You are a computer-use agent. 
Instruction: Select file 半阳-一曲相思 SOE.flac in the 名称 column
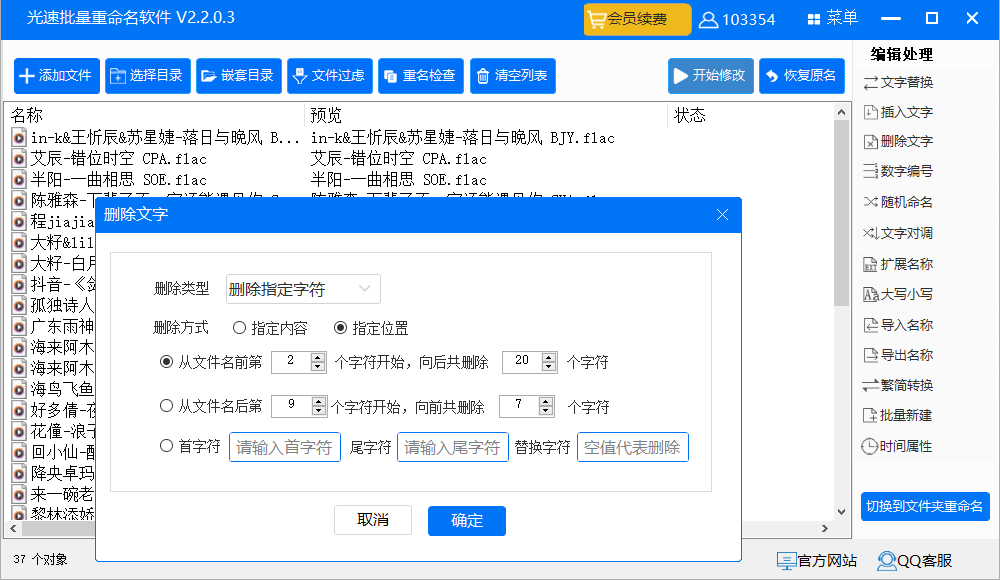click(x=119, y=180)
